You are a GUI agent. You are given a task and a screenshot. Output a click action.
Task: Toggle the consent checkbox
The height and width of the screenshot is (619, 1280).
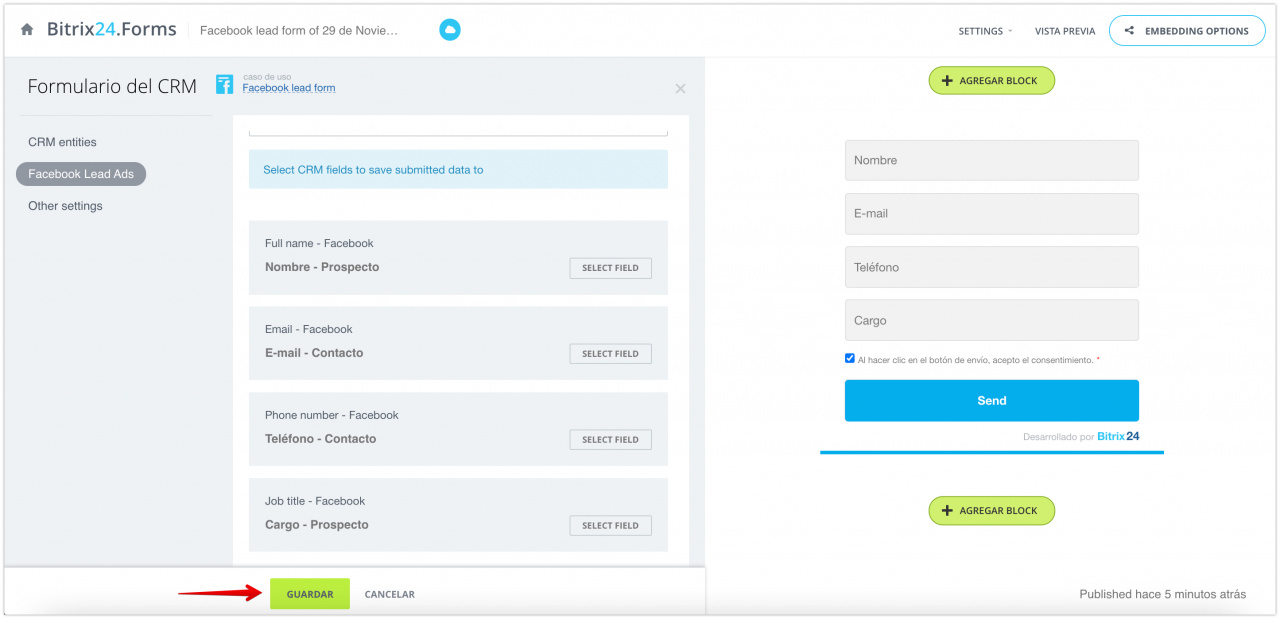850,358
